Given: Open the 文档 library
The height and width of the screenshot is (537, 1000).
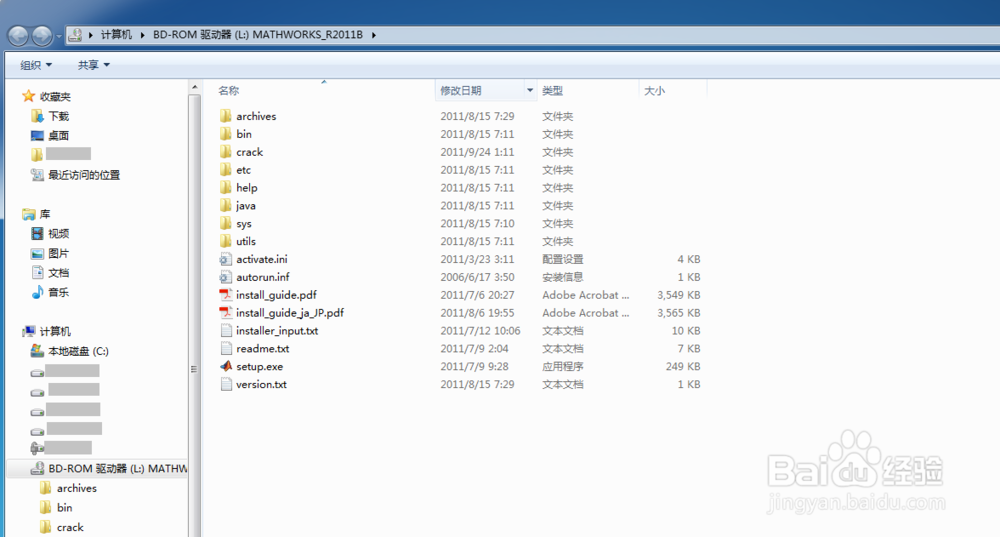Looking at the screenshot, I should 59,273.
